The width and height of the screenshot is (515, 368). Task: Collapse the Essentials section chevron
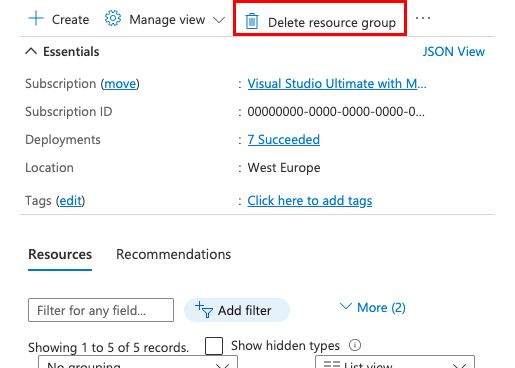pos(31,51)
